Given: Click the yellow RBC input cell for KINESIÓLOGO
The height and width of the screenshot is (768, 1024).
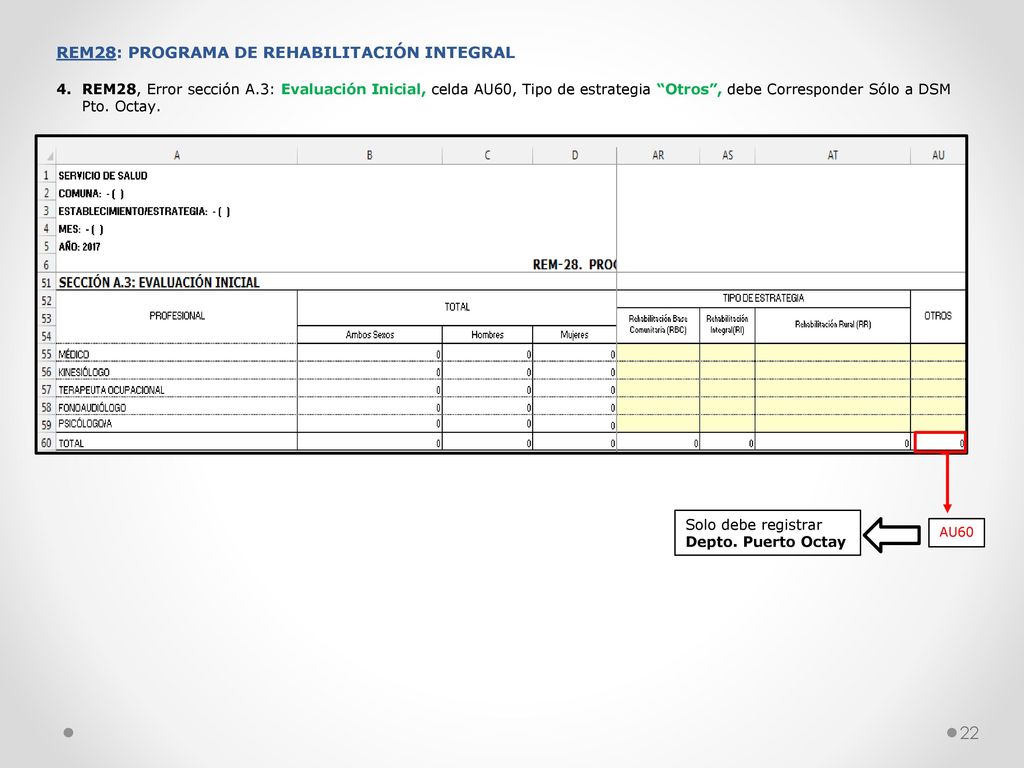Looking at the screenshot, I should click(658, 371).
